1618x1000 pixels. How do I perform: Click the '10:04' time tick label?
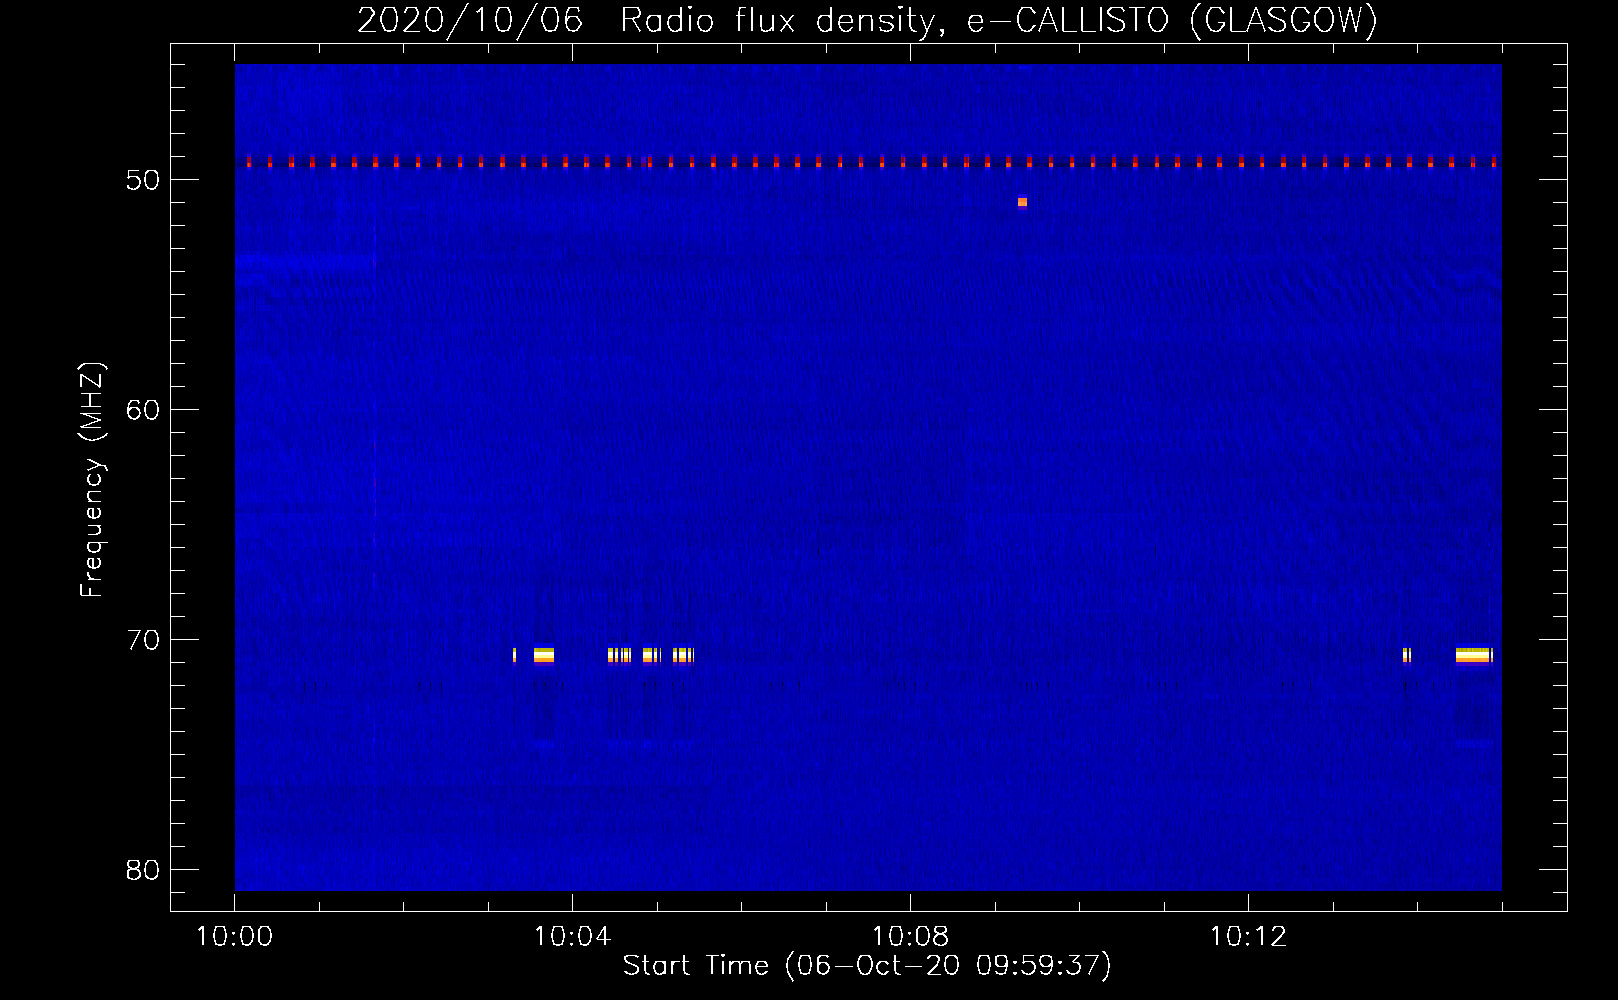tap(572, 937)
